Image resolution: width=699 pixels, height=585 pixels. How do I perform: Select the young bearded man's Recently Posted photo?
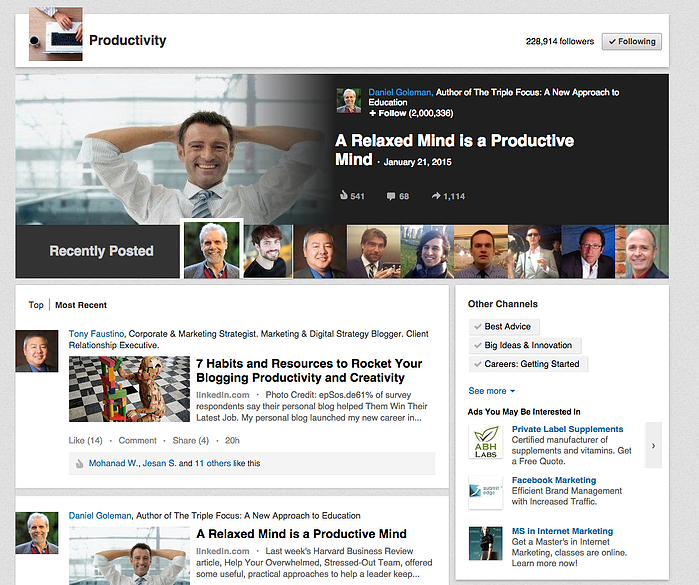coord(267,251)
